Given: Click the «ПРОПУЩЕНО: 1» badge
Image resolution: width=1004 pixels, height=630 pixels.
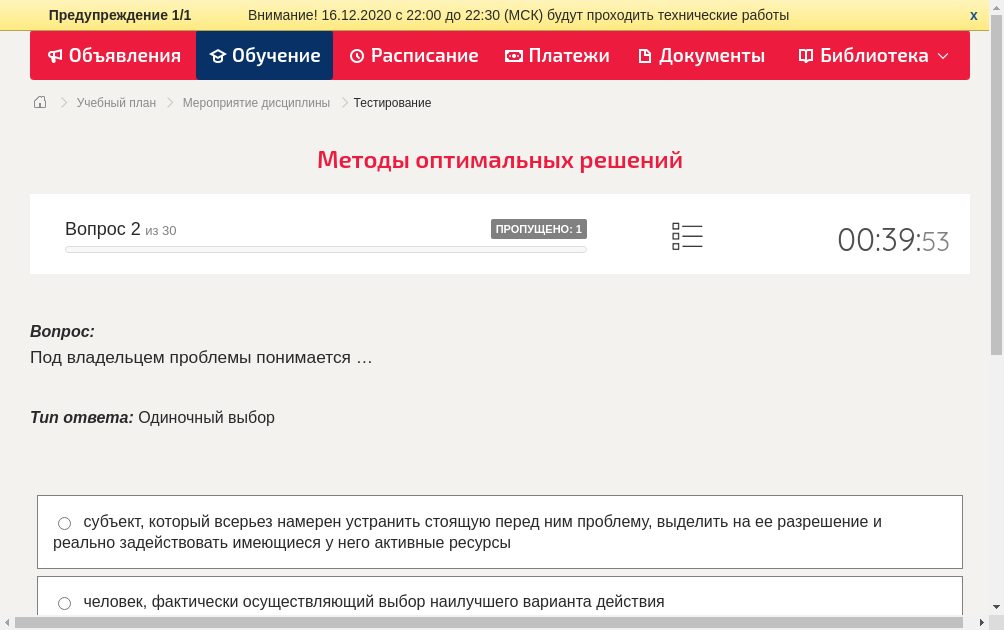Looking at the screenshot, I should tap(538, 228).
